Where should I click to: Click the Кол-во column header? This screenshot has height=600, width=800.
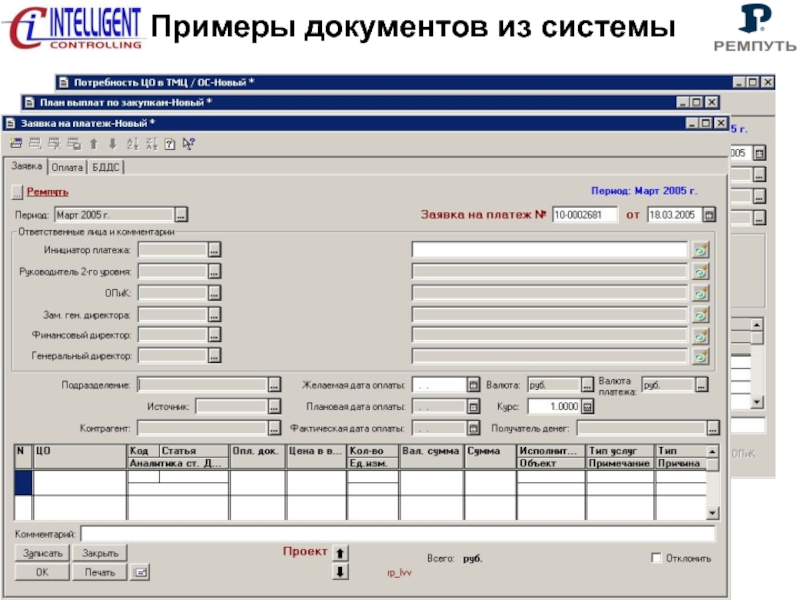pos(372,451)
